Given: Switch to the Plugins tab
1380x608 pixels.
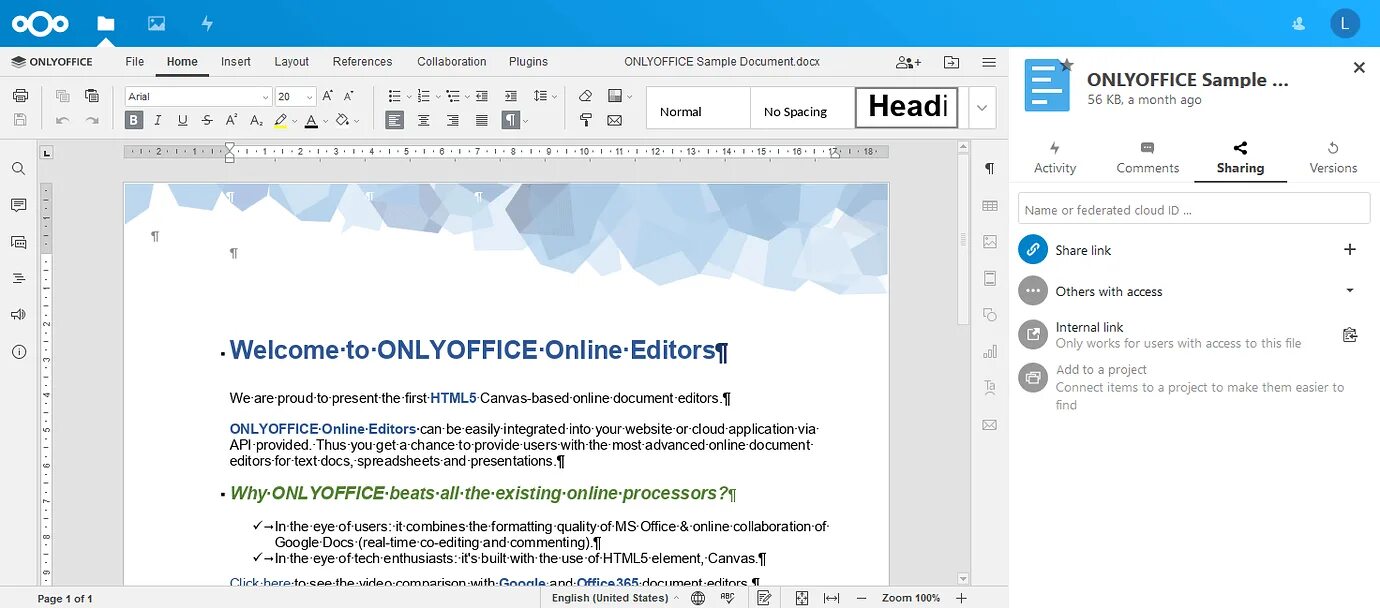Looking at the screenshot, I should pos(528,62).
